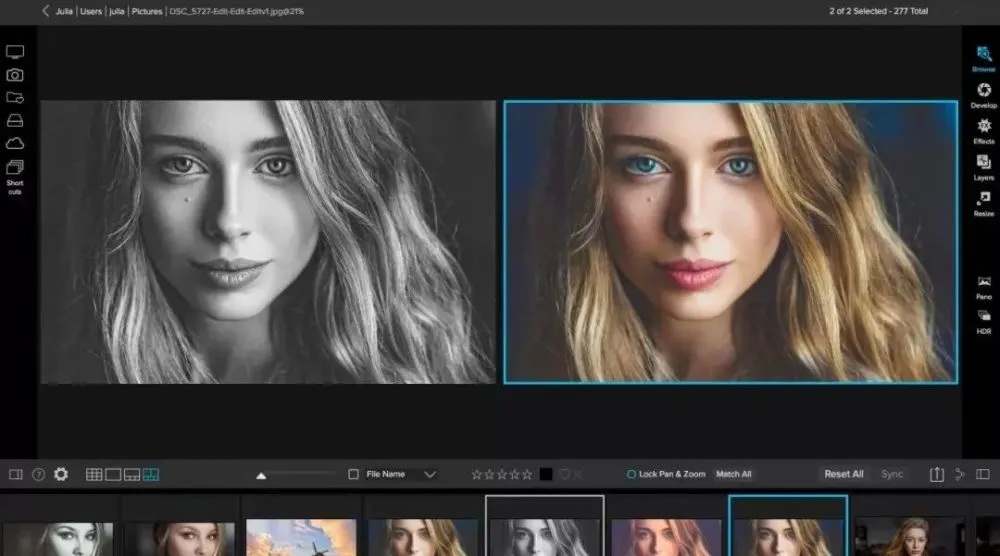
Task: Click the Users breadcrumb
Action: [91, 11]
